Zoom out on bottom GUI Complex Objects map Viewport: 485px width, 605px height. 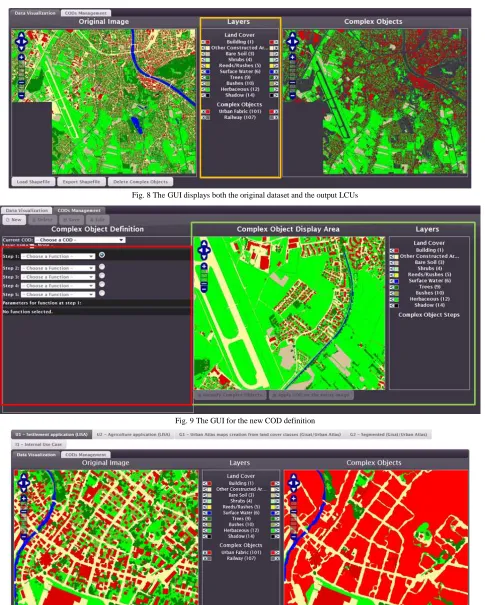pos(294,536)
